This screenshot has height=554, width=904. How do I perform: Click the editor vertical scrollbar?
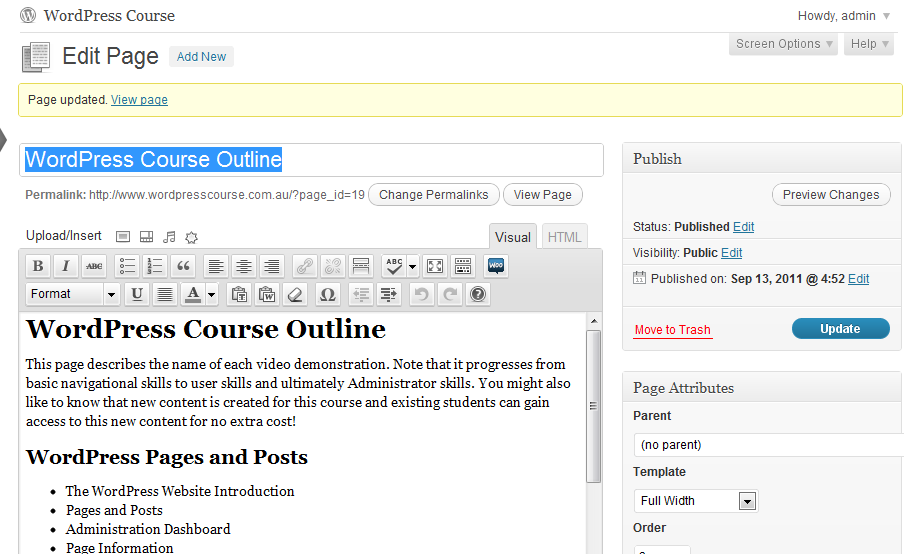593,406
